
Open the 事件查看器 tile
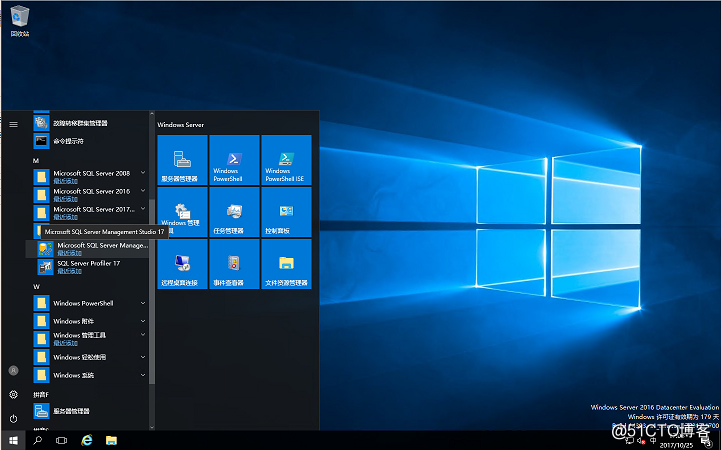pos(234,264)
